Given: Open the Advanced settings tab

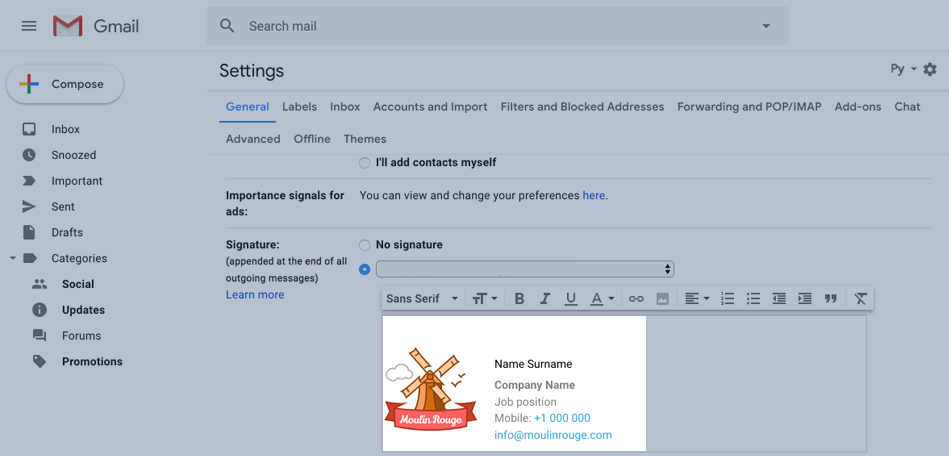Looking at the screenshot, I should pyautogui.click(x=253, y=139).
